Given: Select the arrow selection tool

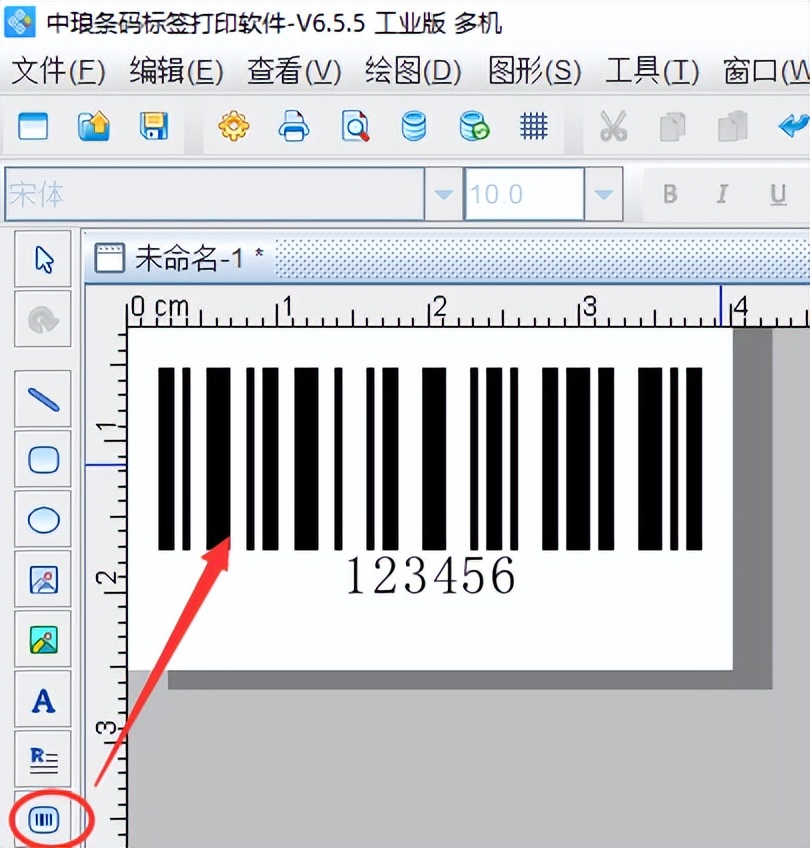Looking at the screenshot, I should [42, 258].
